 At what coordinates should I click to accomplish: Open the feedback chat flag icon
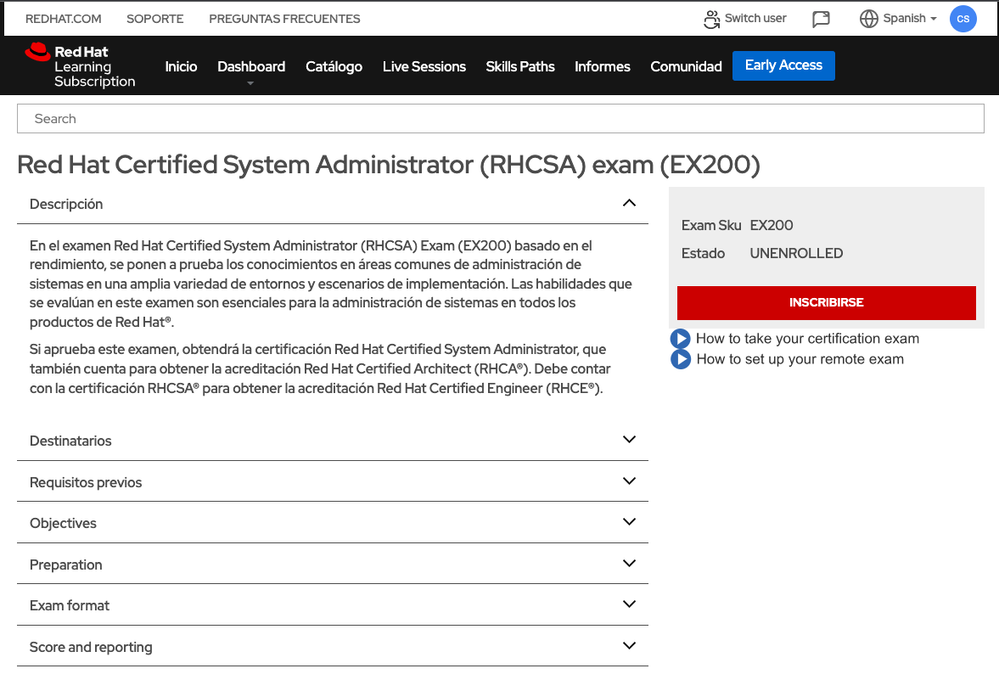[821, 19]
